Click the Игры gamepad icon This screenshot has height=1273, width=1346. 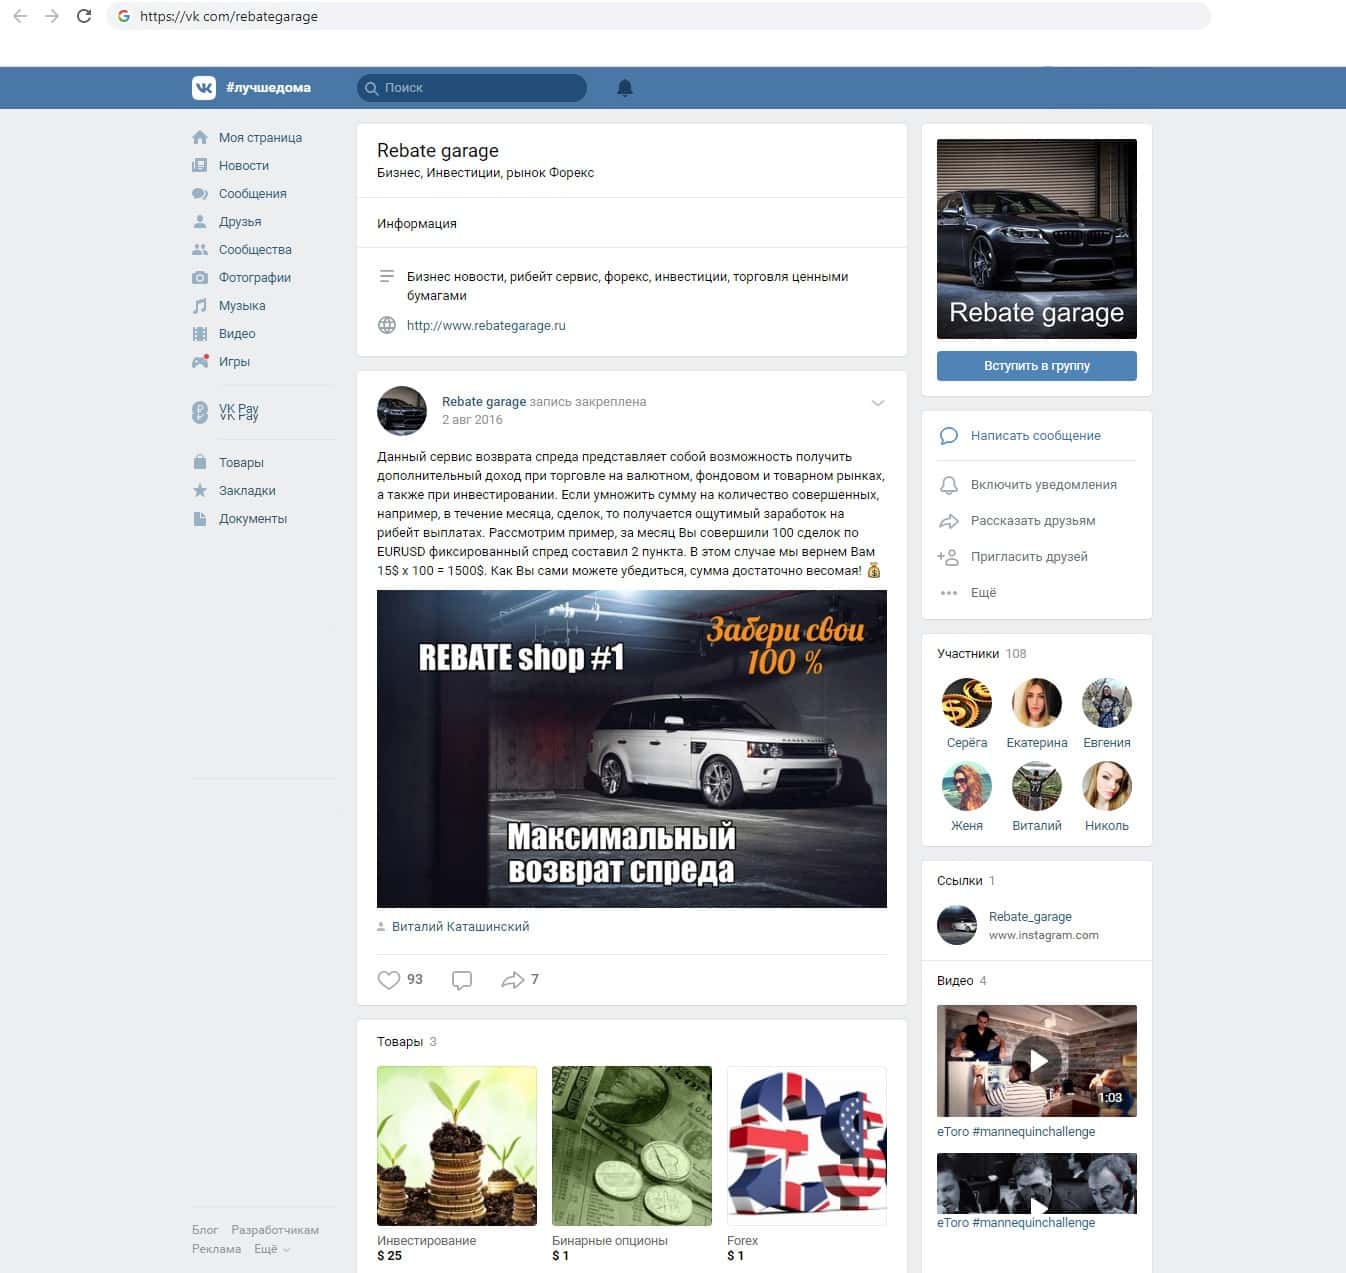[x=200, y=362]
